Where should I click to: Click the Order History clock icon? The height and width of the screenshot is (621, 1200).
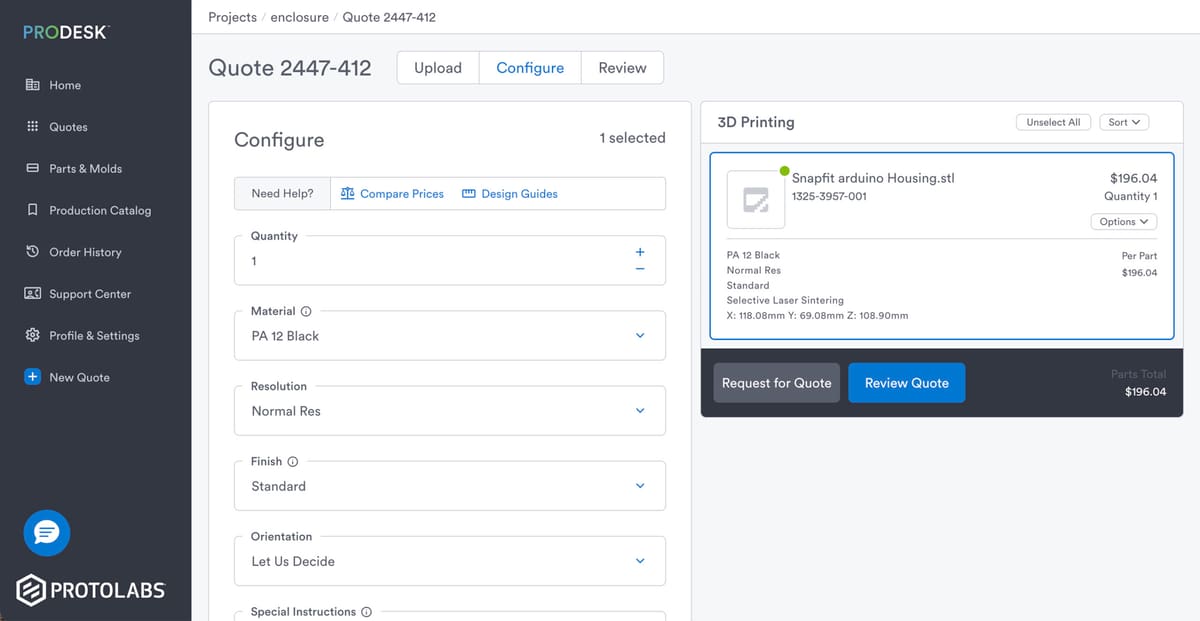(32, 252)
